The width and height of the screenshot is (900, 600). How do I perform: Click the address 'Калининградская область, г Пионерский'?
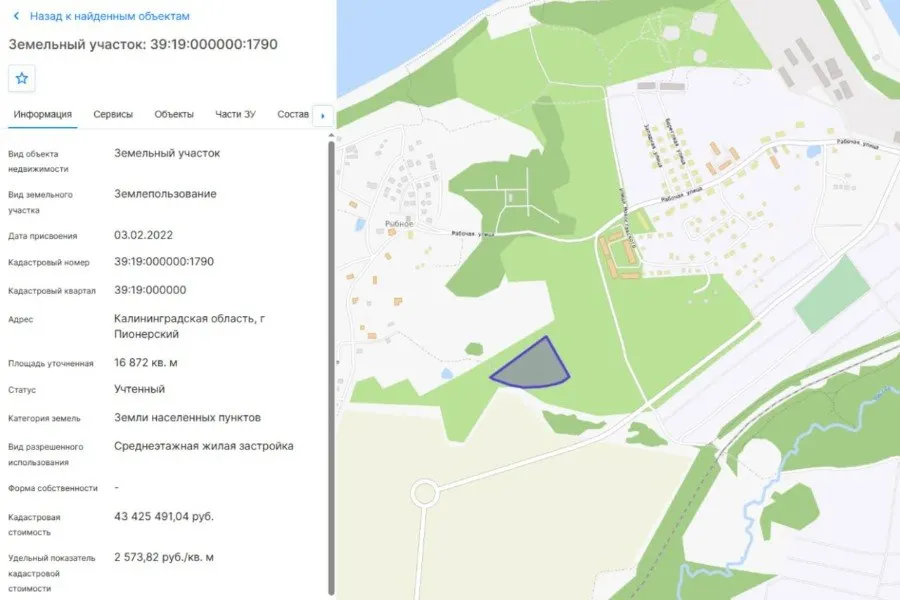point(189,326)
